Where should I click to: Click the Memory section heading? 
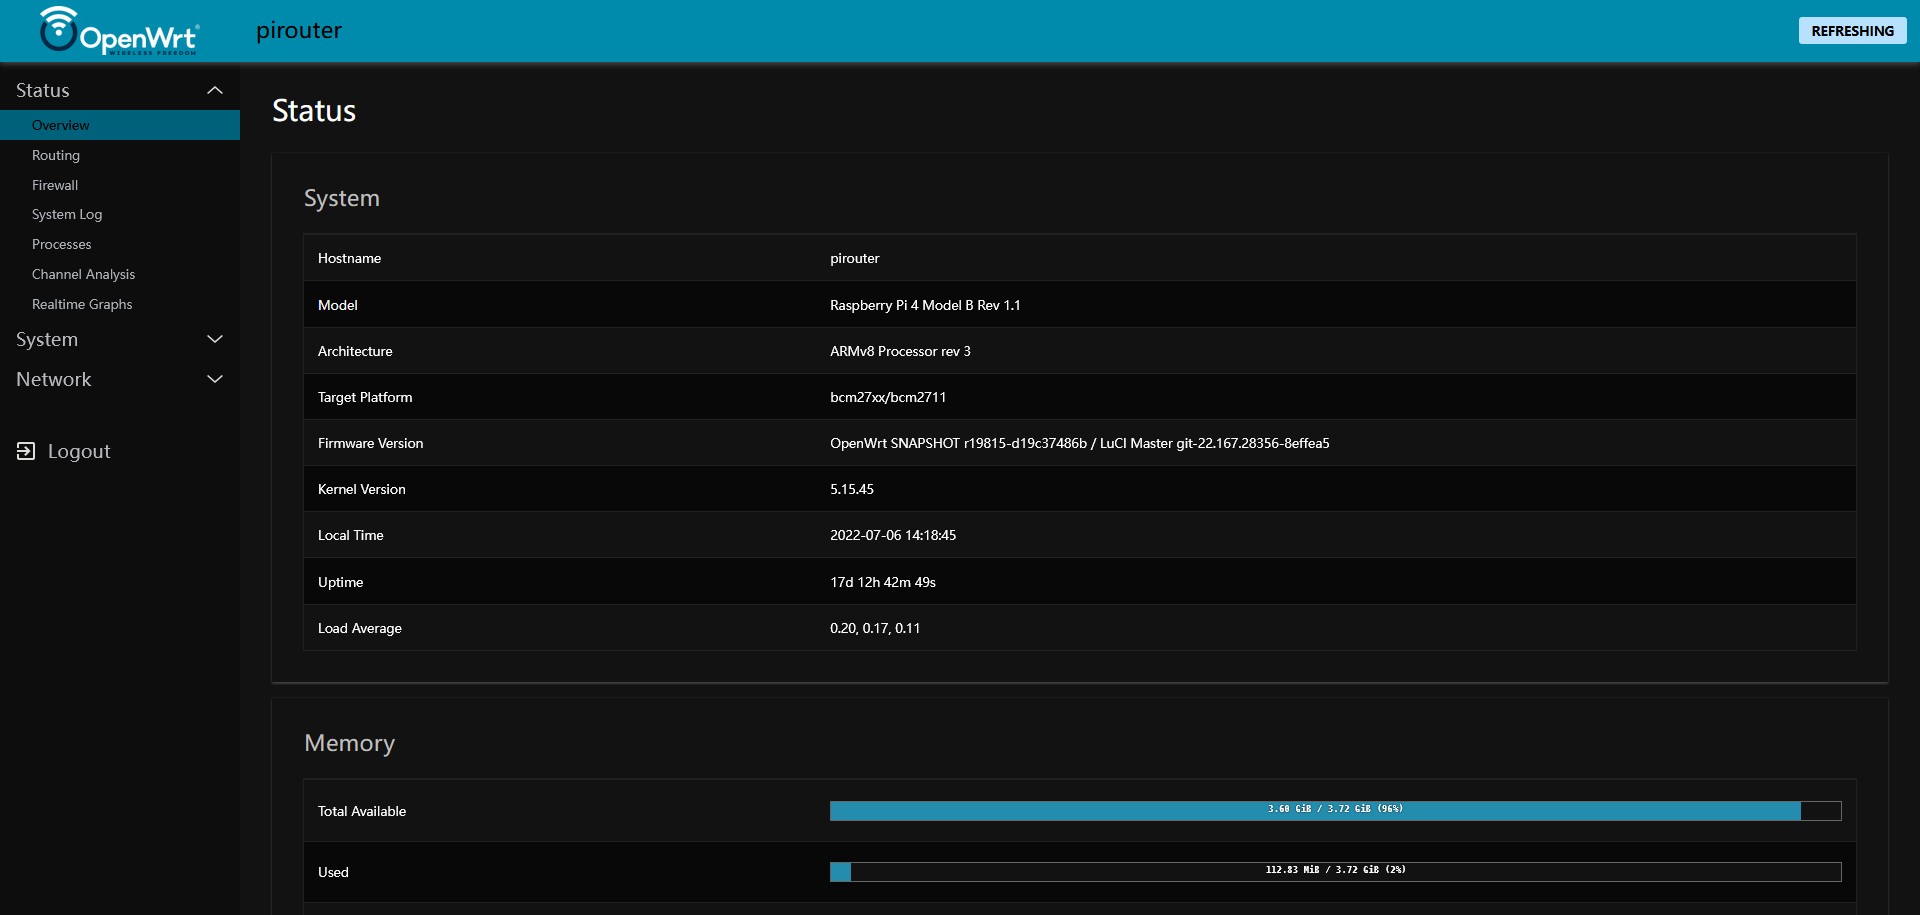coord(349,743)
